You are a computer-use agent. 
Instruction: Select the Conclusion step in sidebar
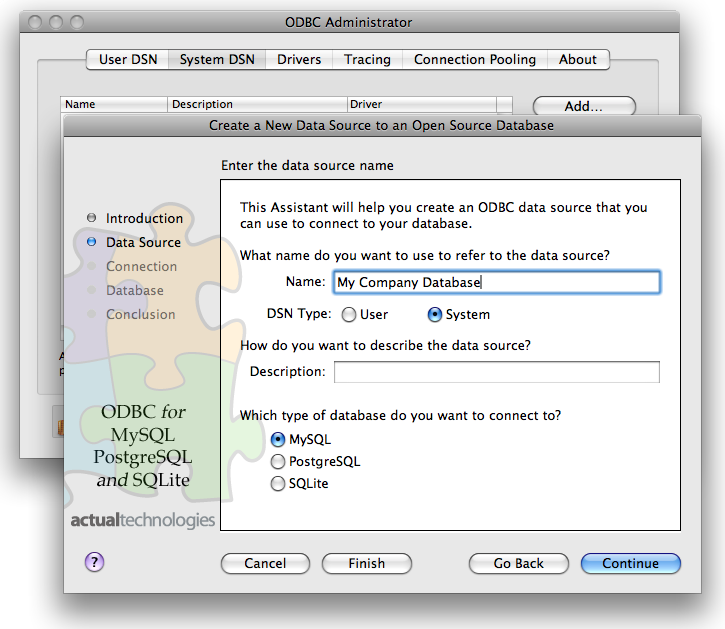pos(141,314)
